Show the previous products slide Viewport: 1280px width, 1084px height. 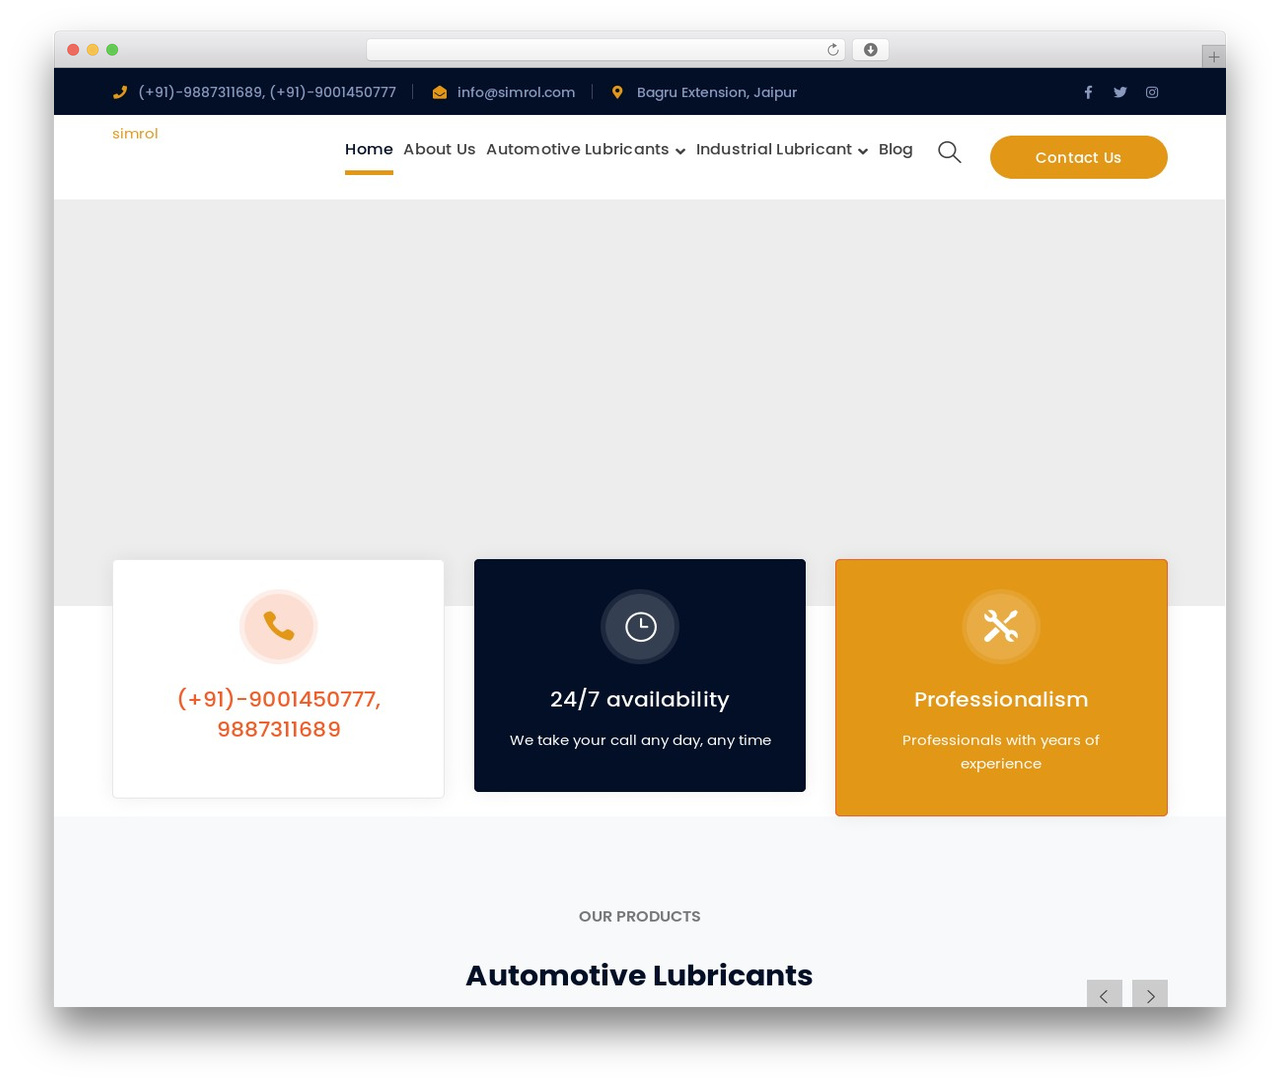point(1104,994)
